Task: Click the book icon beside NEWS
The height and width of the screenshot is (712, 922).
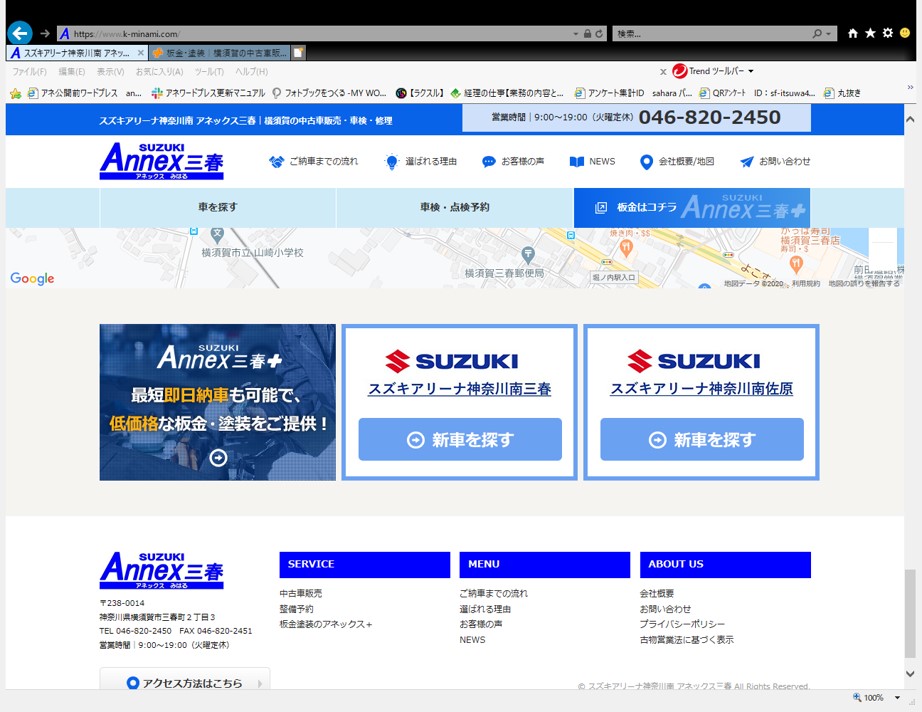Action: tap(577, 162)
